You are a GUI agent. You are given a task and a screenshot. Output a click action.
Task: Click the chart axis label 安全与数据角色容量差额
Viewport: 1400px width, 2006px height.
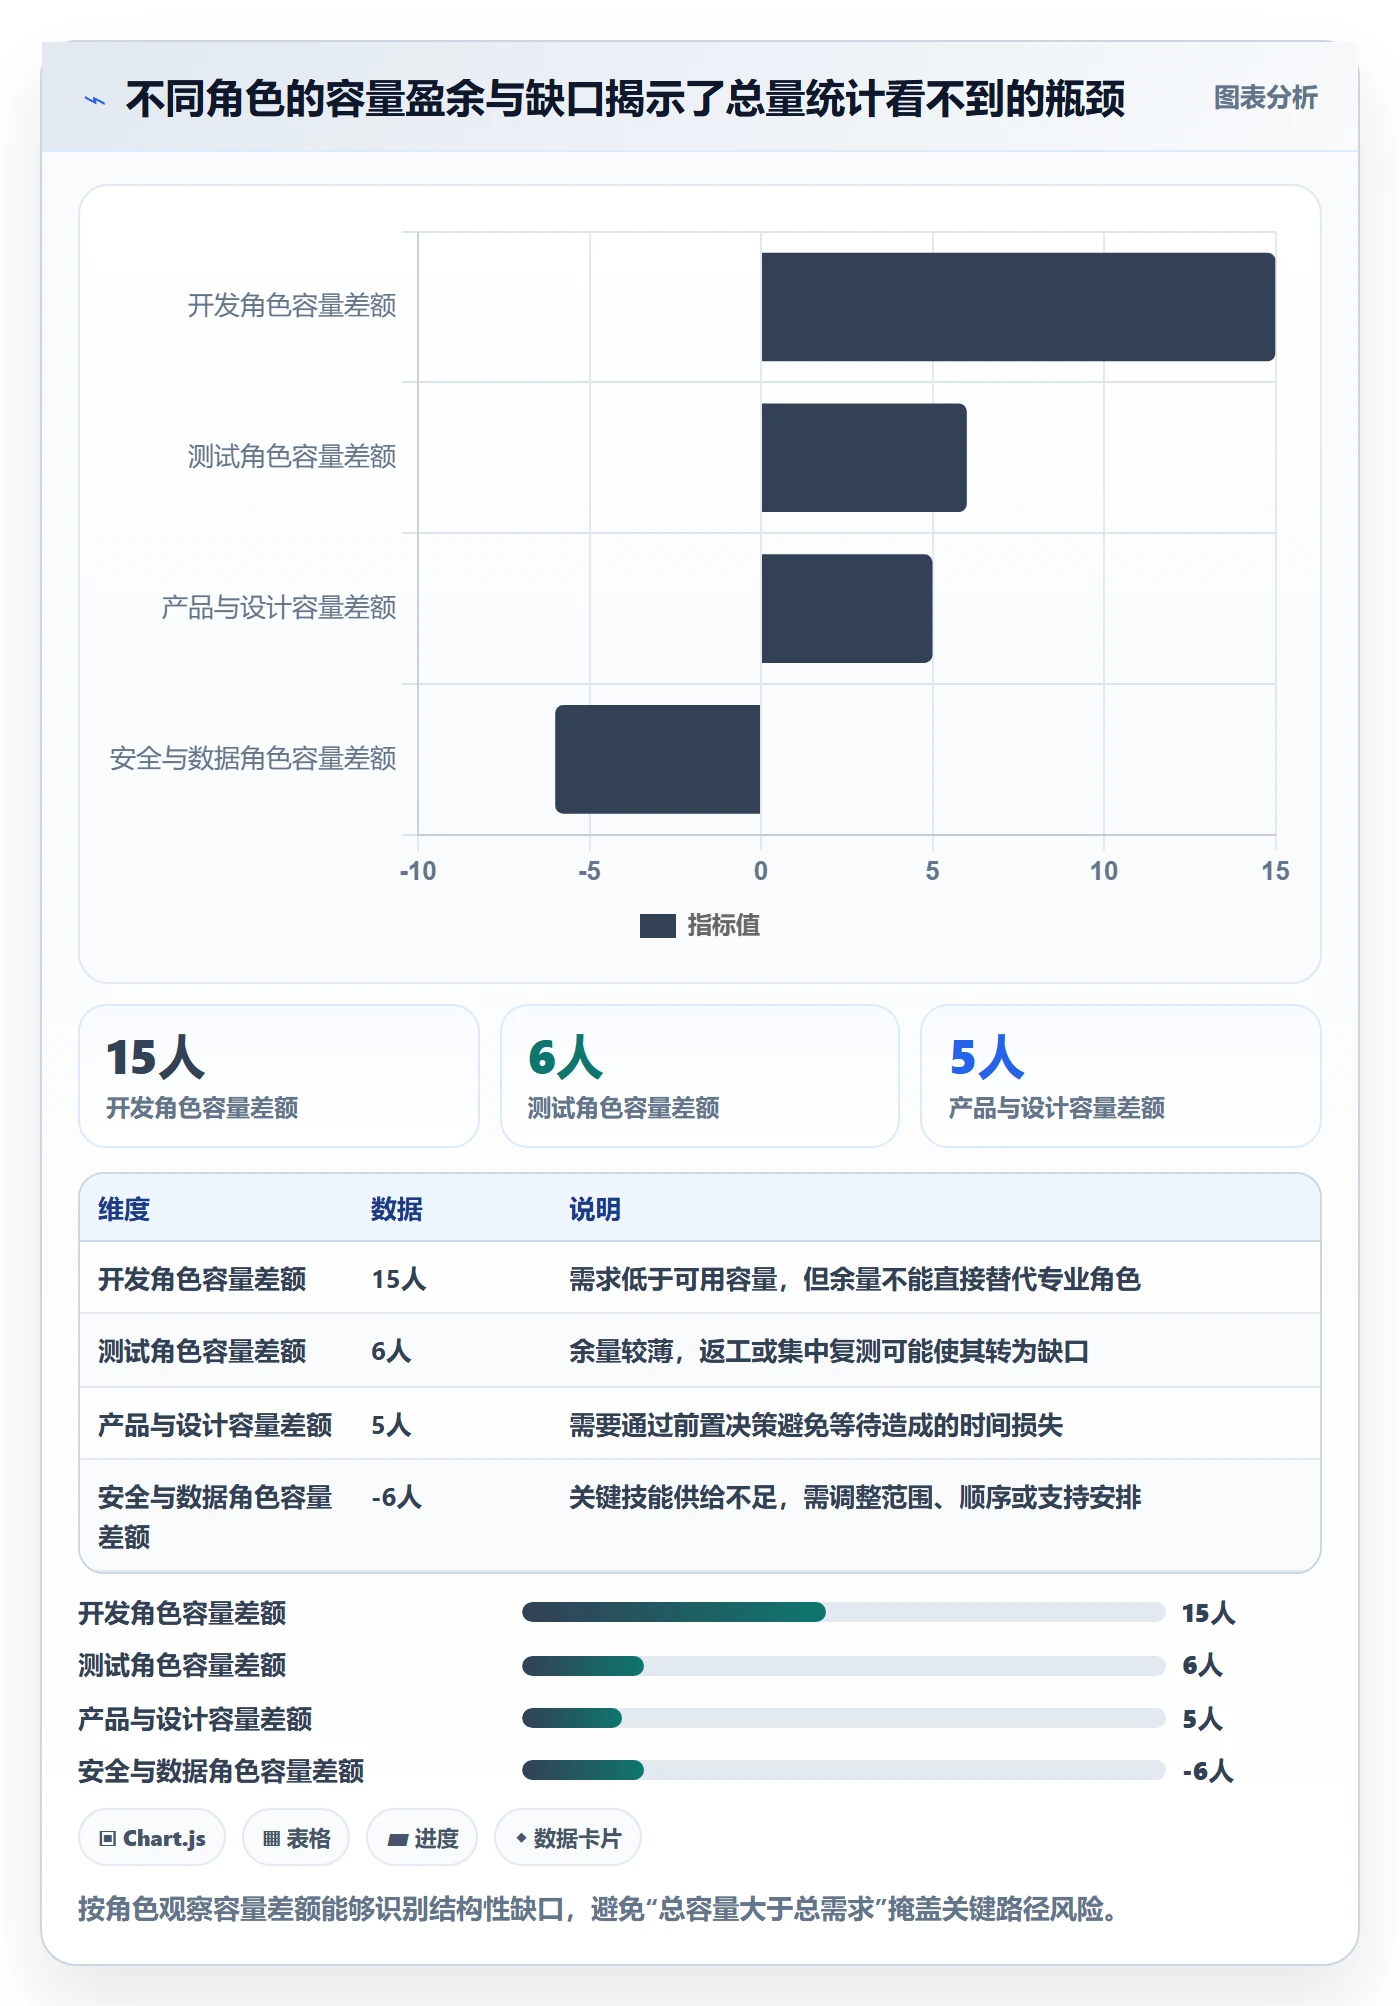click(253, 759)
